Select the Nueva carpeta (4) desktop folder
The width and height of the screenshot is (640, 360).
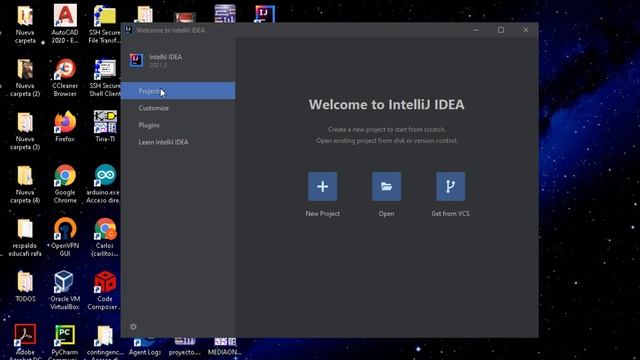25,184
